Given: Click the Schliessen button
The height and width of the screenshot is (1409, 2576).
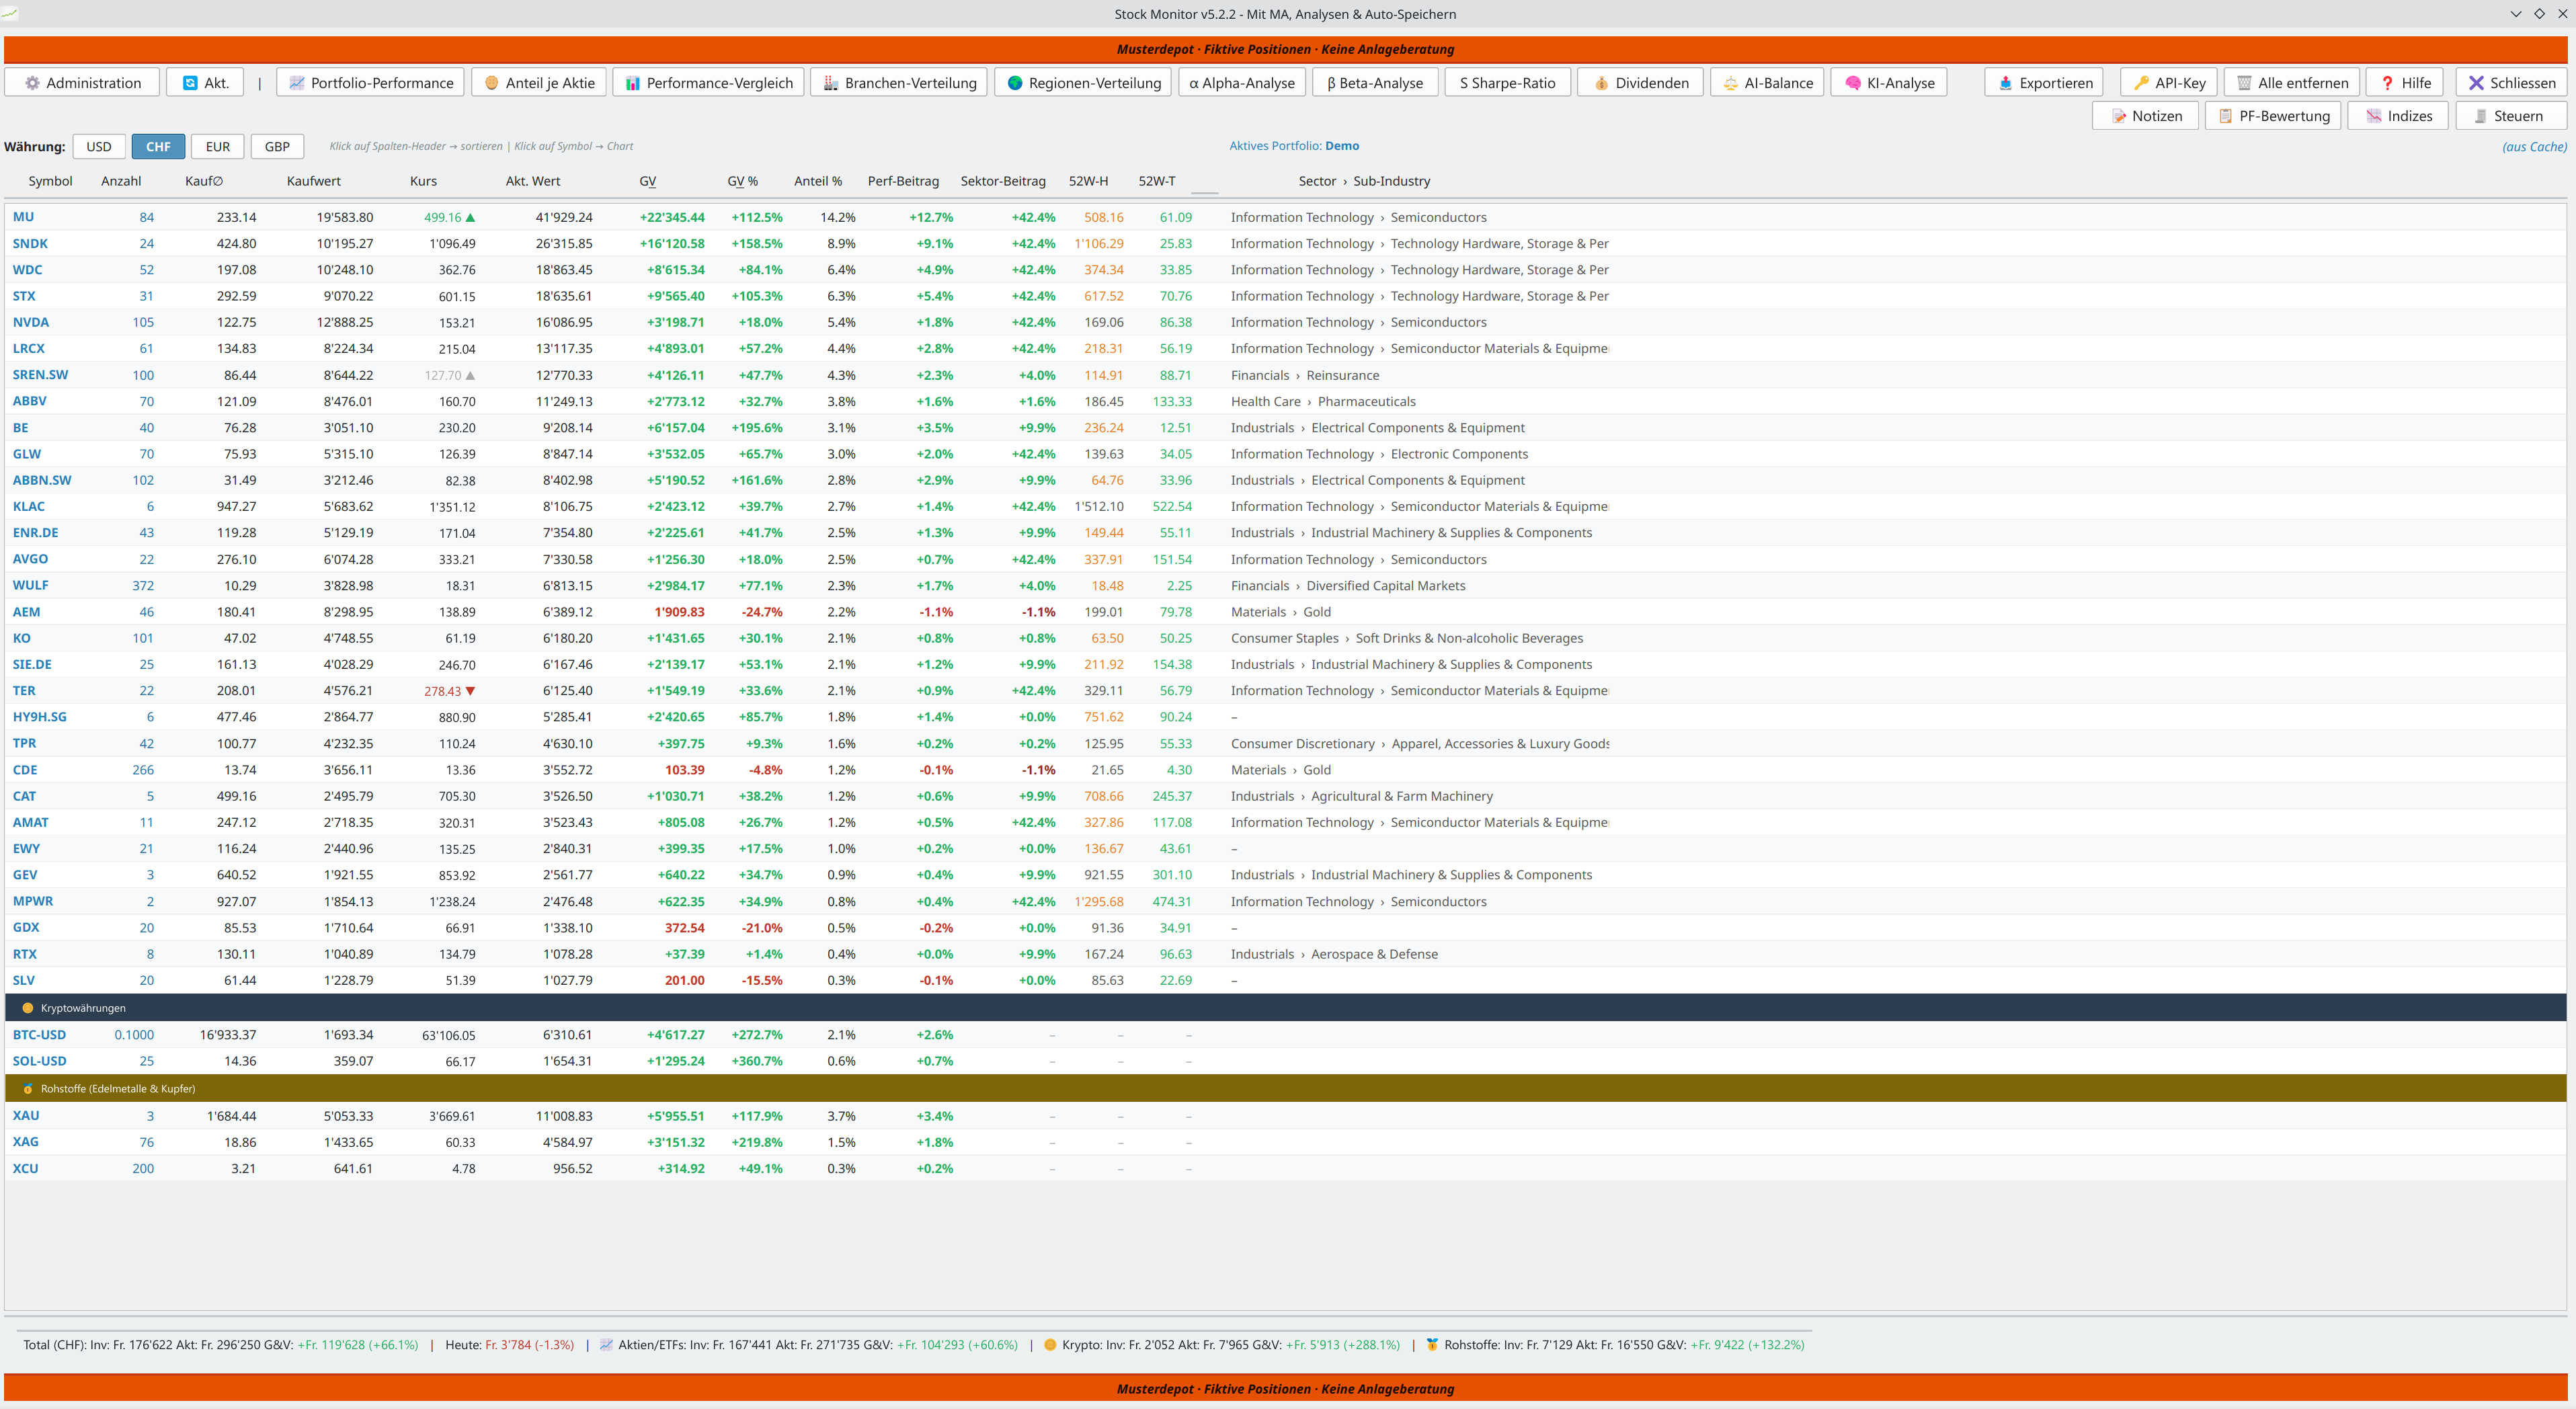Looking at the screenshot, I should (2511, 83).
